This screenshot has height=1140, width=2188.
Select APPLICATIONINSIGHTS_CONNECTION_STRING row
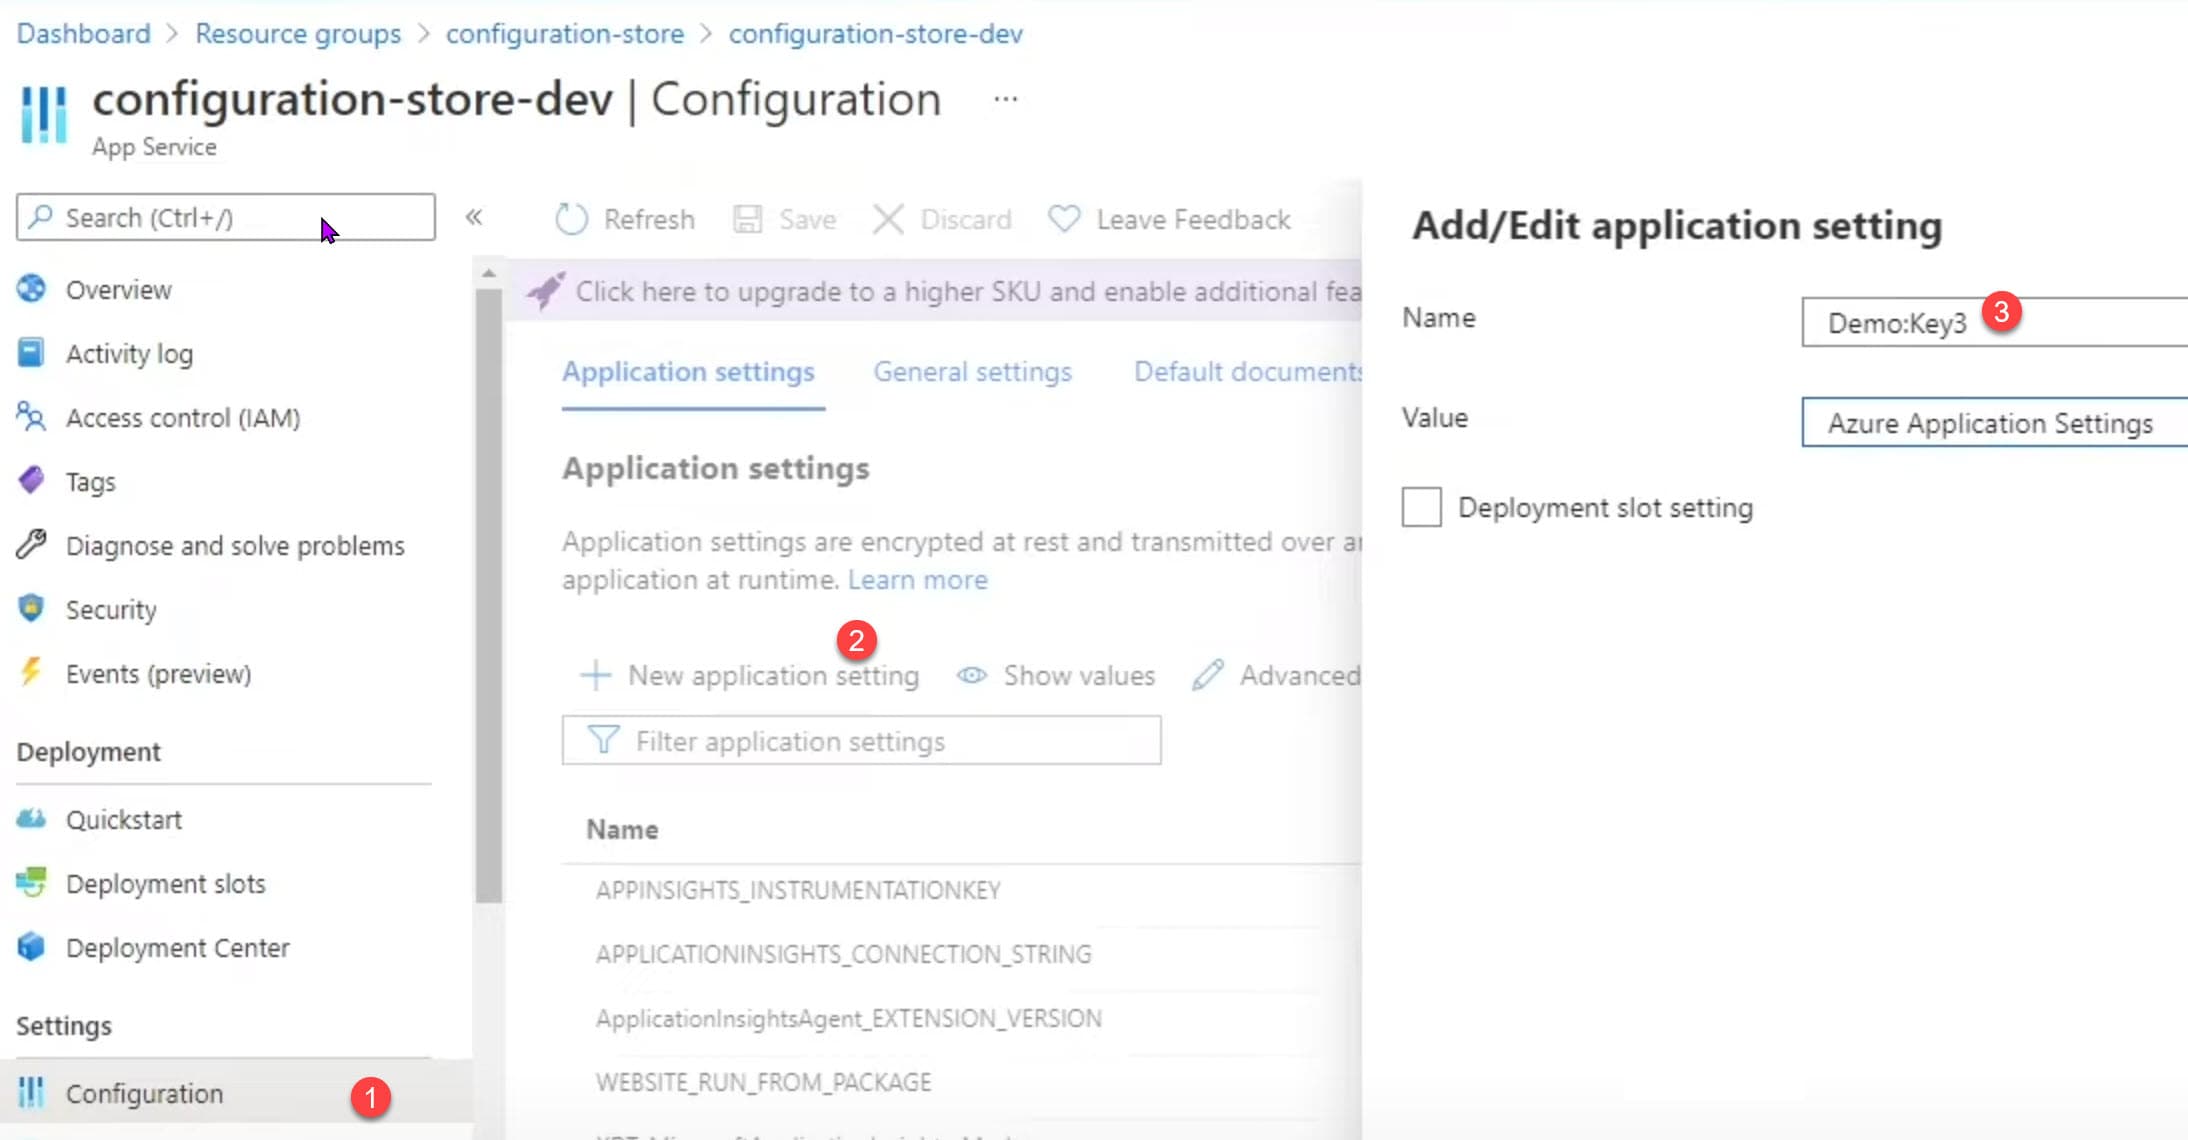962,954
